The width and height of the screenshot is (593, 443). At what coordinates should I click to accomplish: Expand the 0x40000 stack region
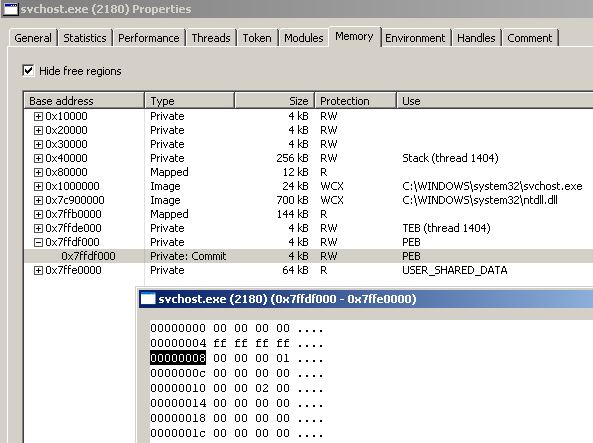pyautogui.click(x=38, y=158)
